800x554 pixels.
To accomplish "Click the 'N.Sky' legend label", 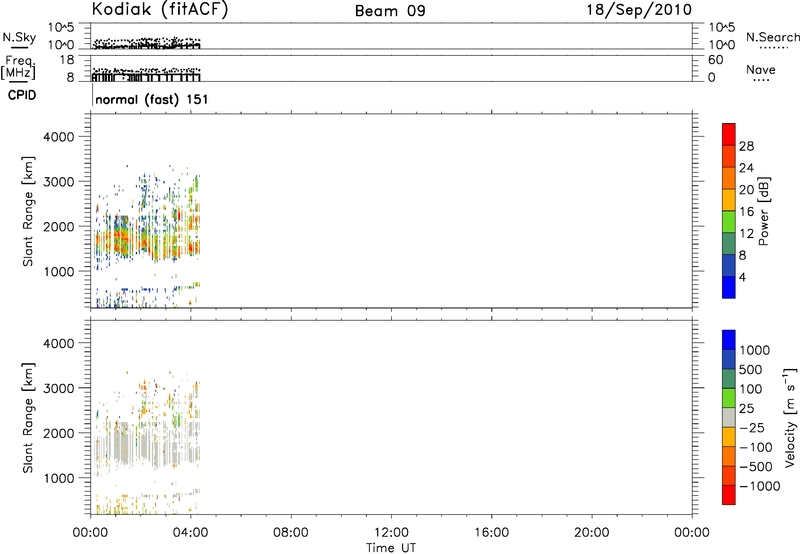I will (19, 37).
